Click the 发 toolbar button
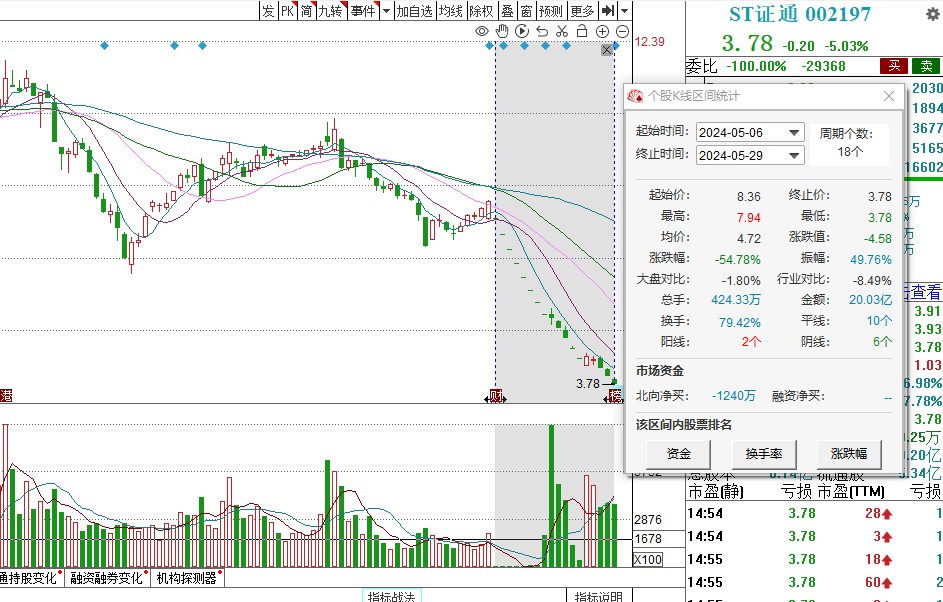The height and width of the screenshot is (602, 943). (x=268, y=11)
